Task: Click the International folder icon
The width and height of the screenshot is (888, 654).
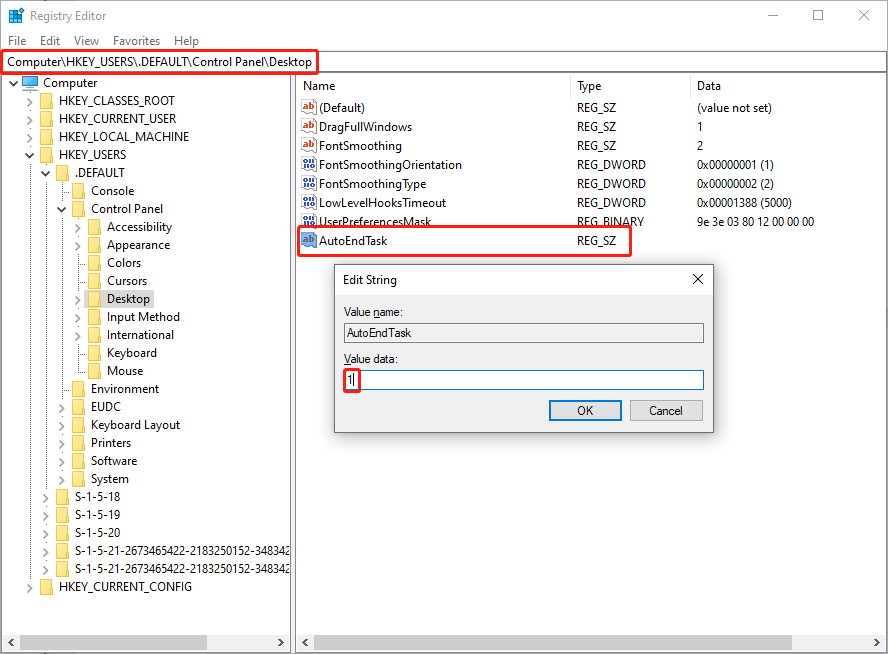Action: point(95,335)
